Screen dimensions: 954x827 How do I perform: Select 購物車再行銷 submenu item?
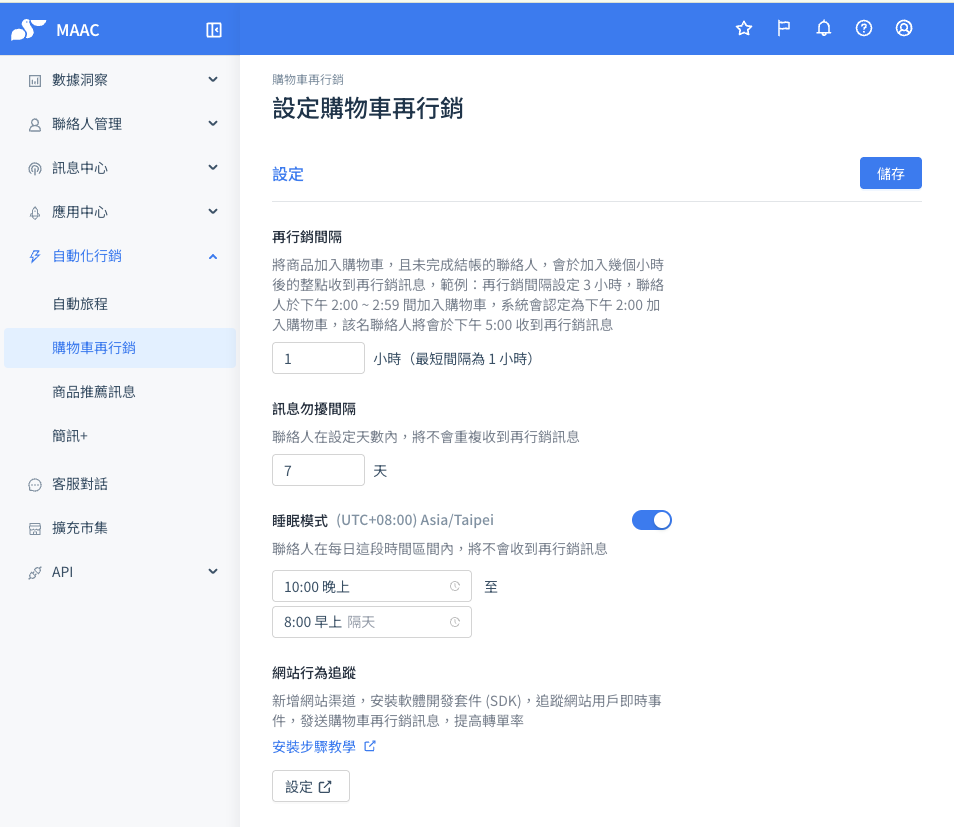[x=120, y=348]
